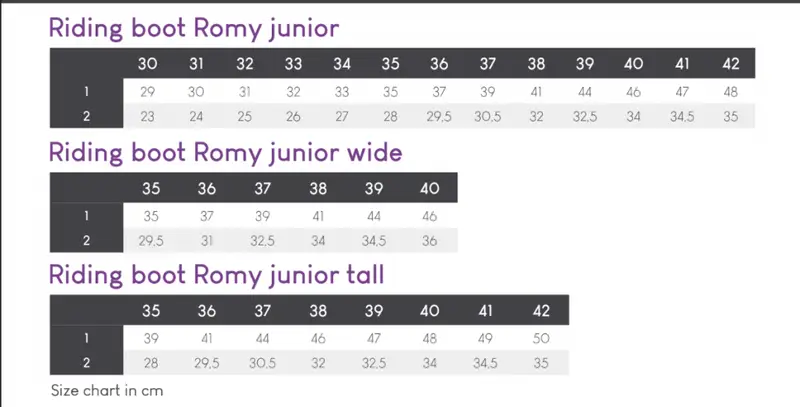Select value 49 in junior tall table

click(x=486, y=337)
